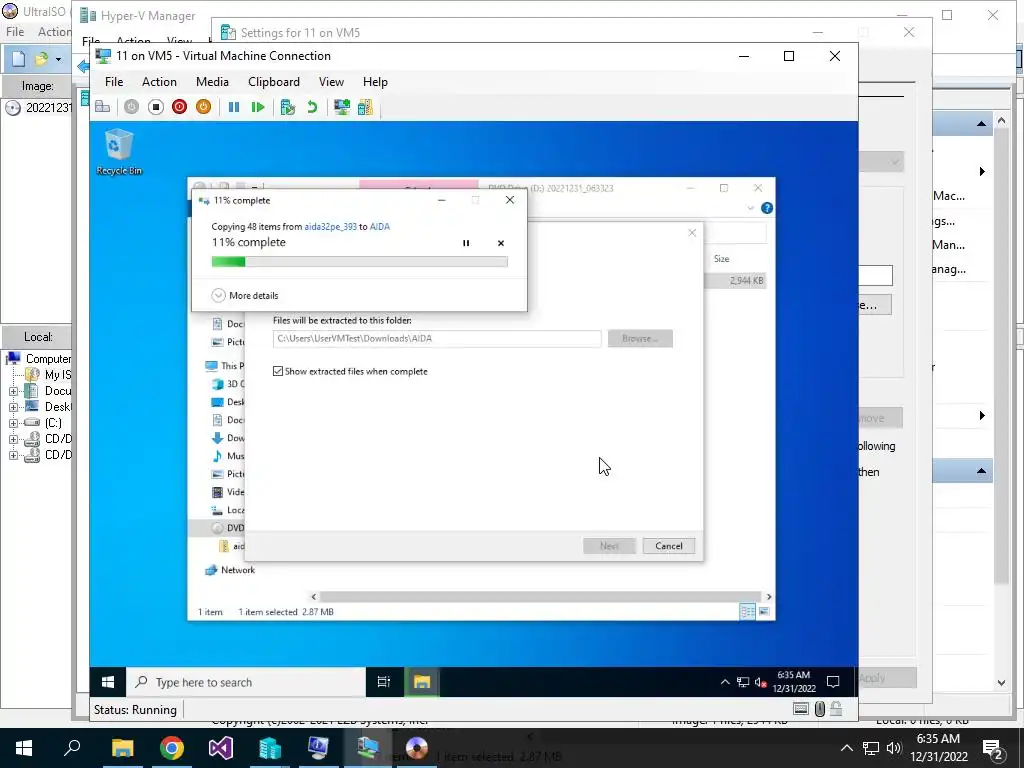Screen dimensions: 1024x768
Task: Cancel the file copy with the small X
Action: (x=501, y=243)
